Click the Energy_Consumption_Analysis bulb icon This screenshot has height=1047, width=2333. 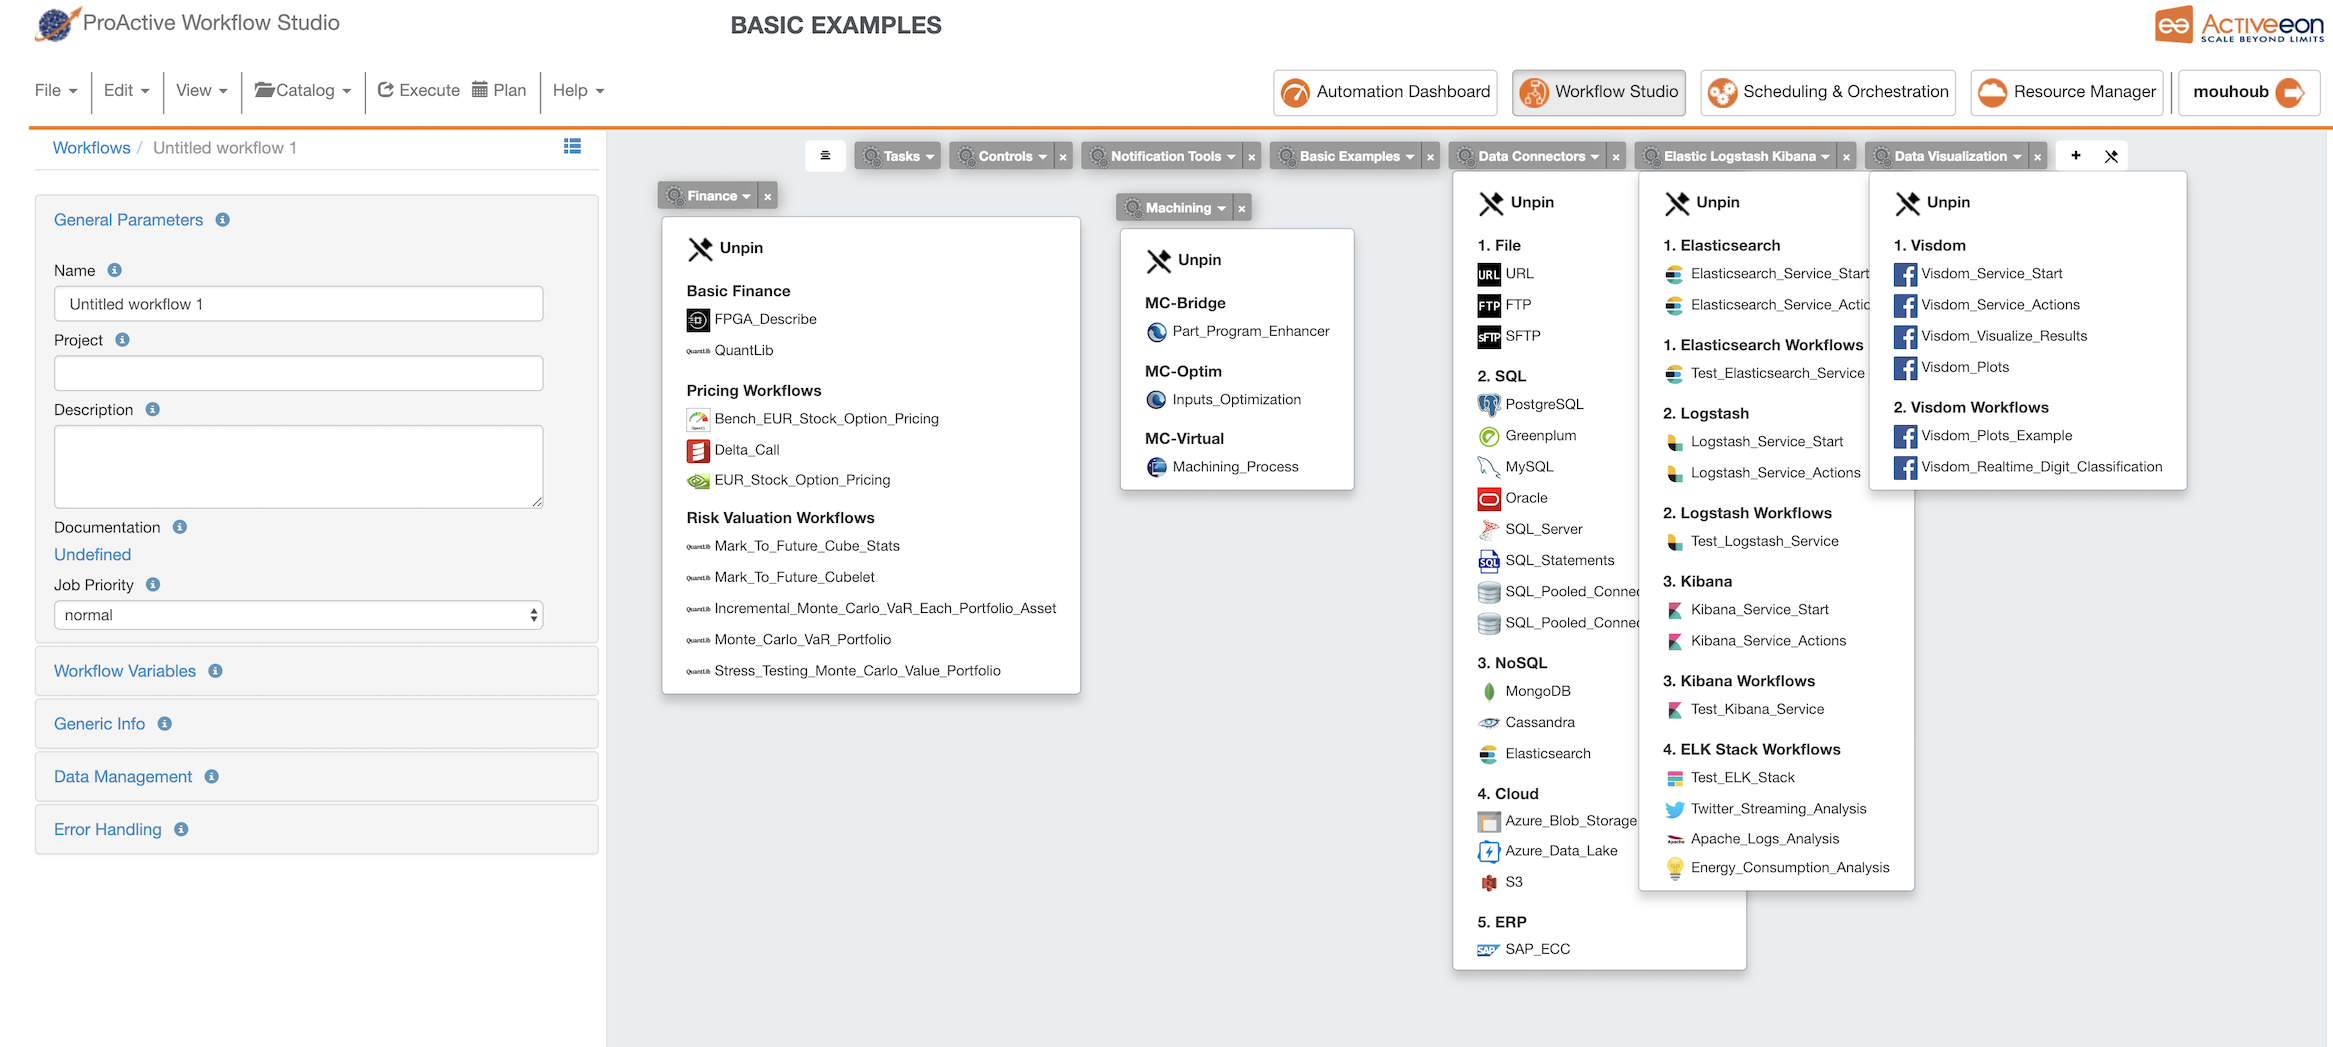click(x=1674, y=868)
